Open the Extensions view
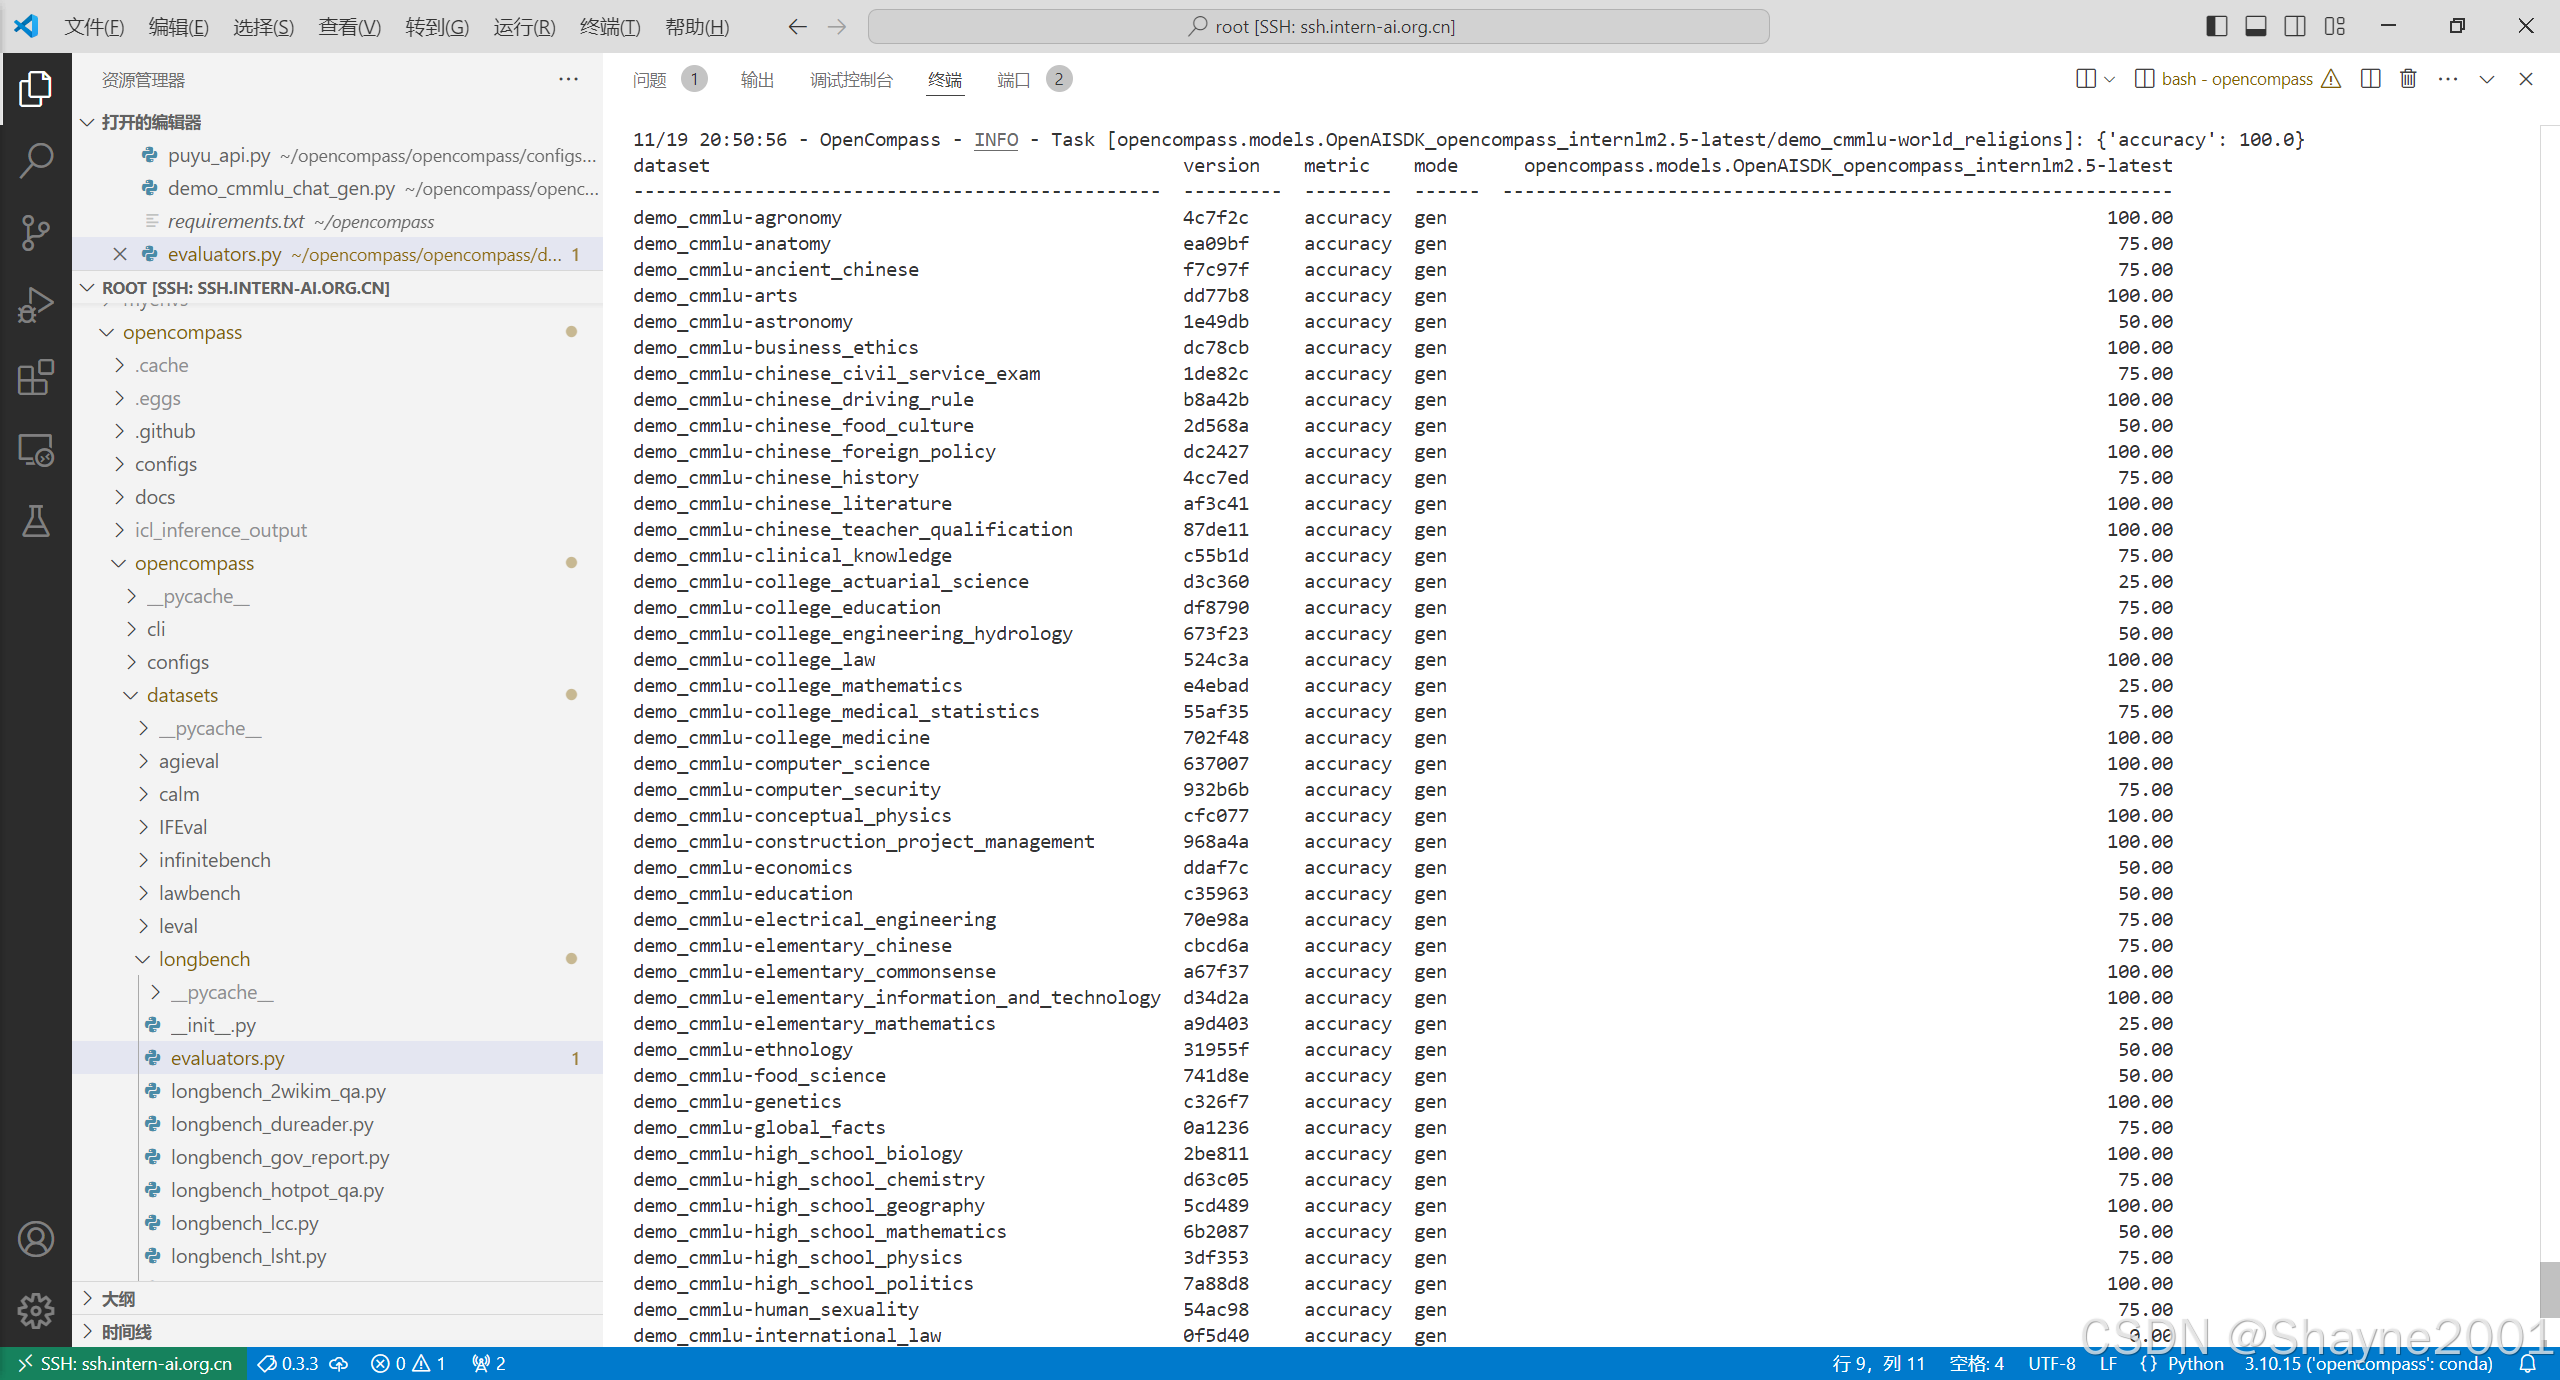The height and width of the screenshot is (1380, 2560). coord(36,378)
